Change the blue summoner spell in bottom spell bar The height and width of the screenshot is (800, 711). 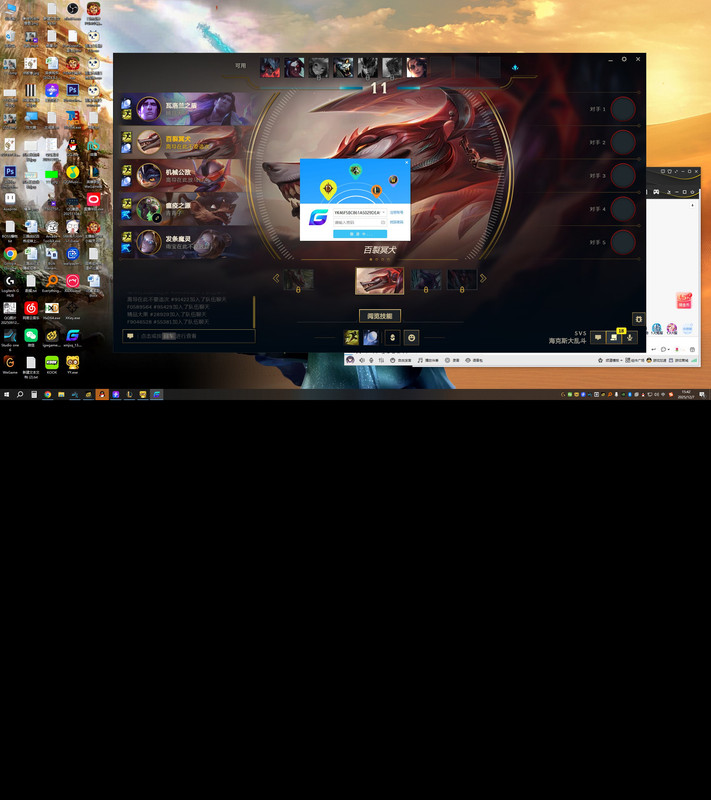pyautogui.click(x=371, y=337)
